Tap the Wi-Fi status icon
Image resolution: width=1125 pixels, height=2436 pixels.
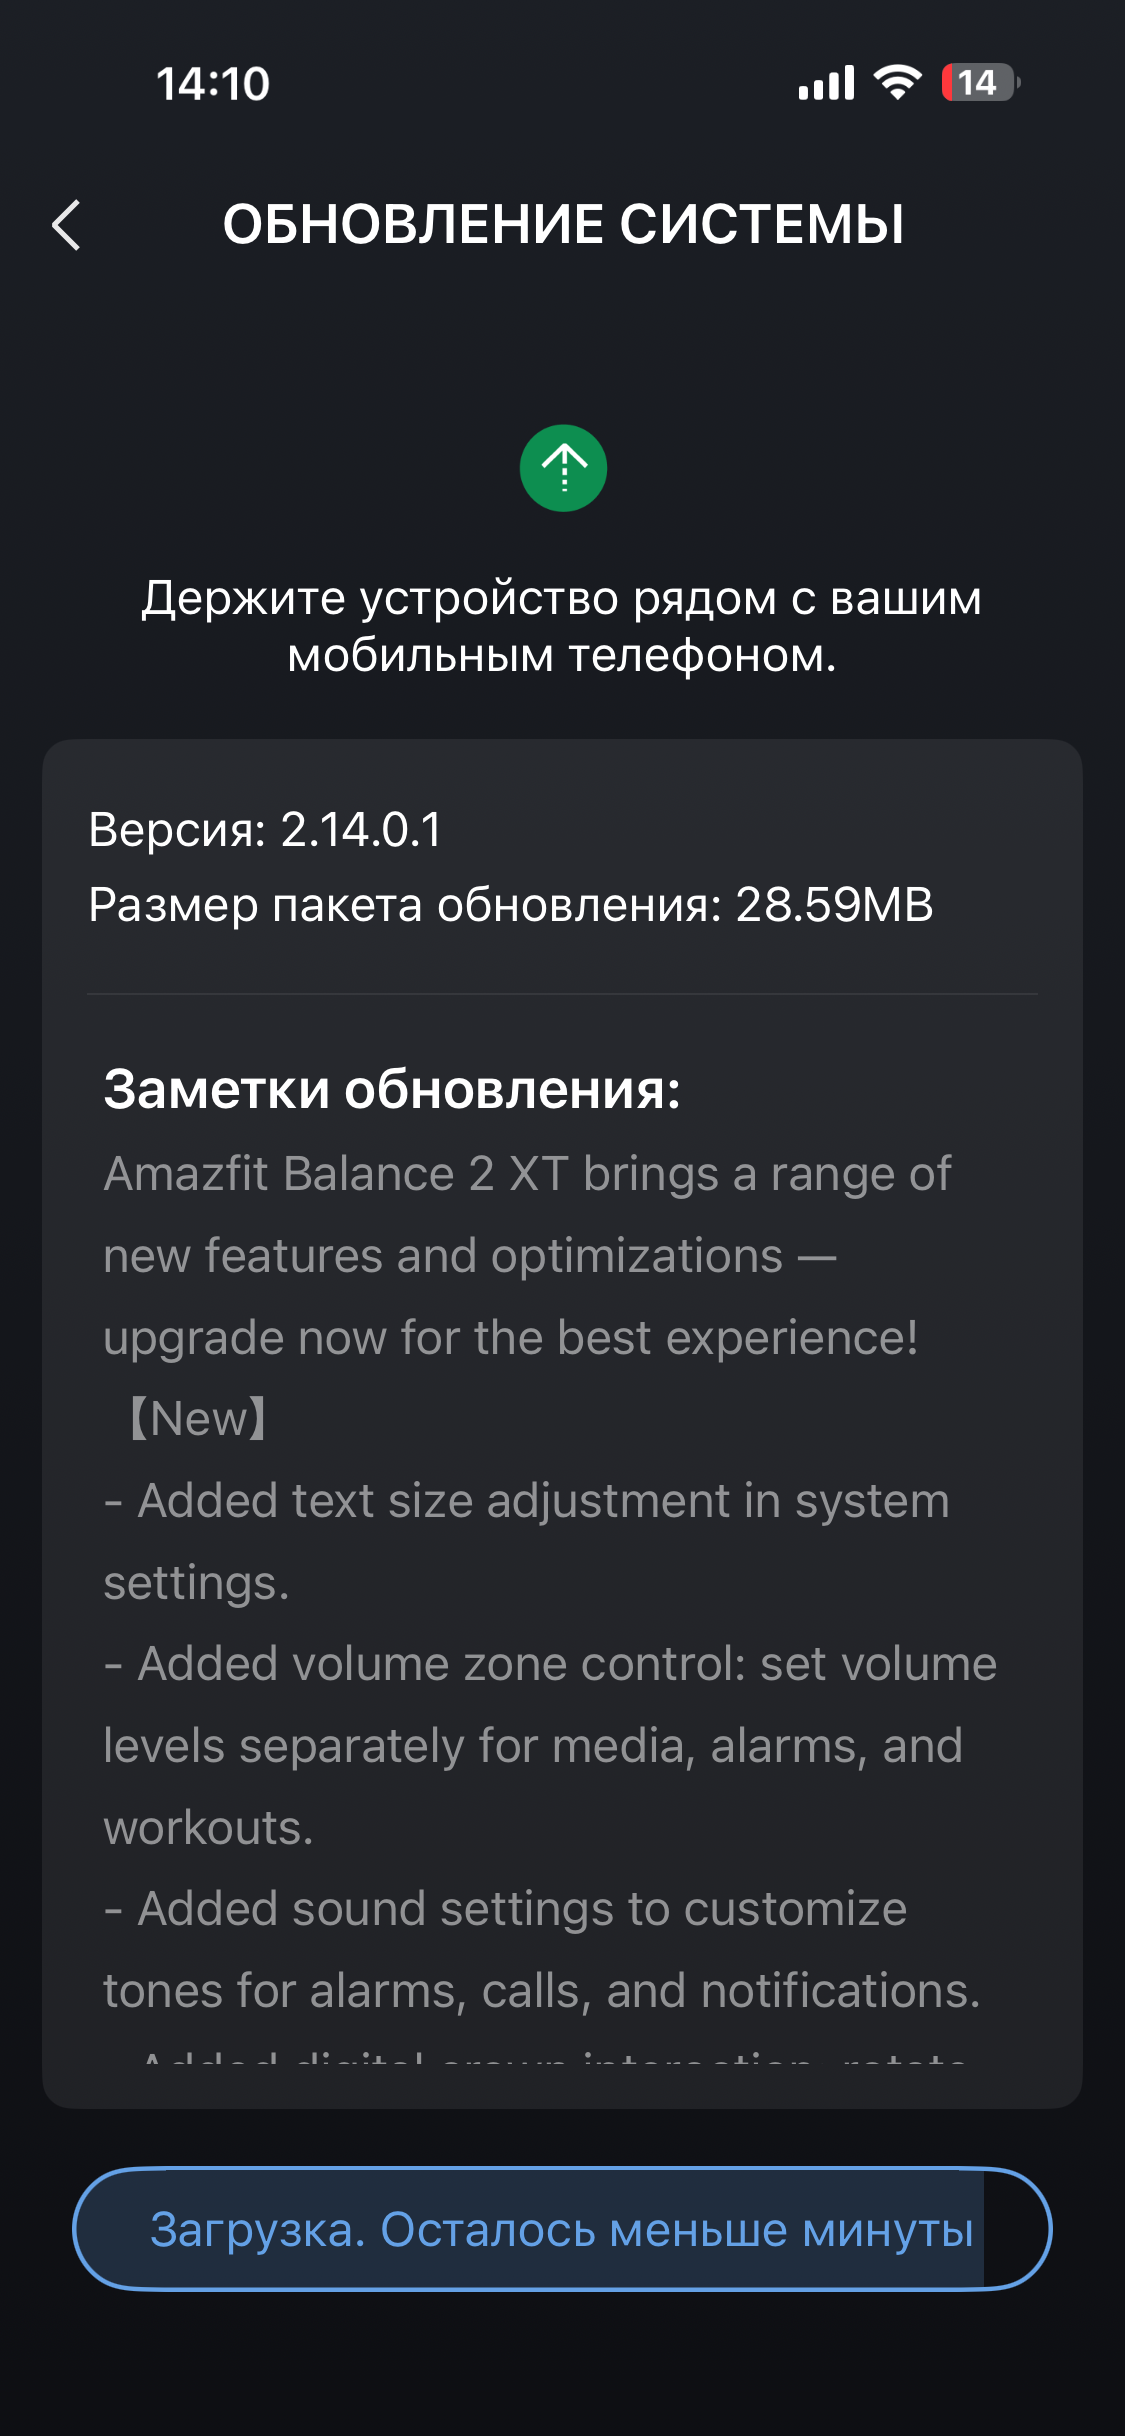click(898, 82)
